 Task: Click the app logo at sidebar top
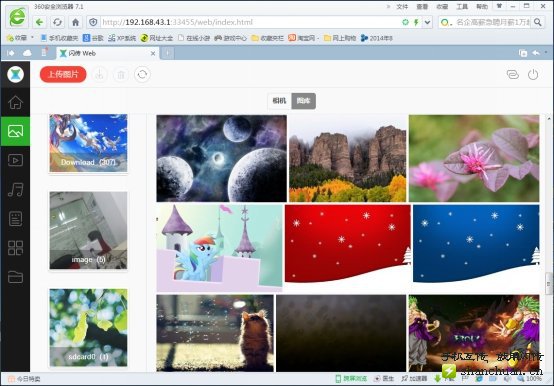click(15, 75)
